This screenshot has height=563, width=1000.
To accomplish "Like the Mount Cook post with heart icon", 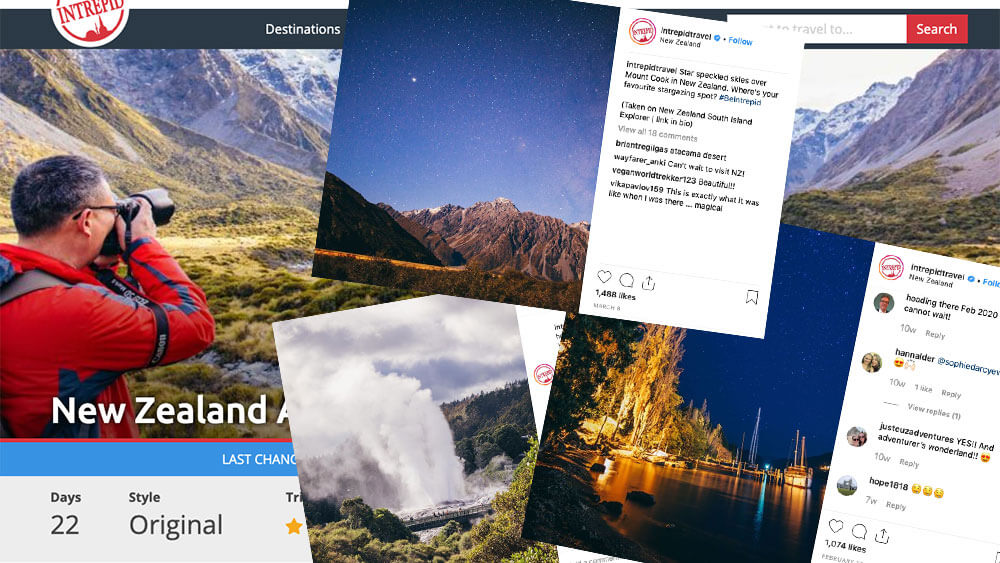I will point(604,277).
